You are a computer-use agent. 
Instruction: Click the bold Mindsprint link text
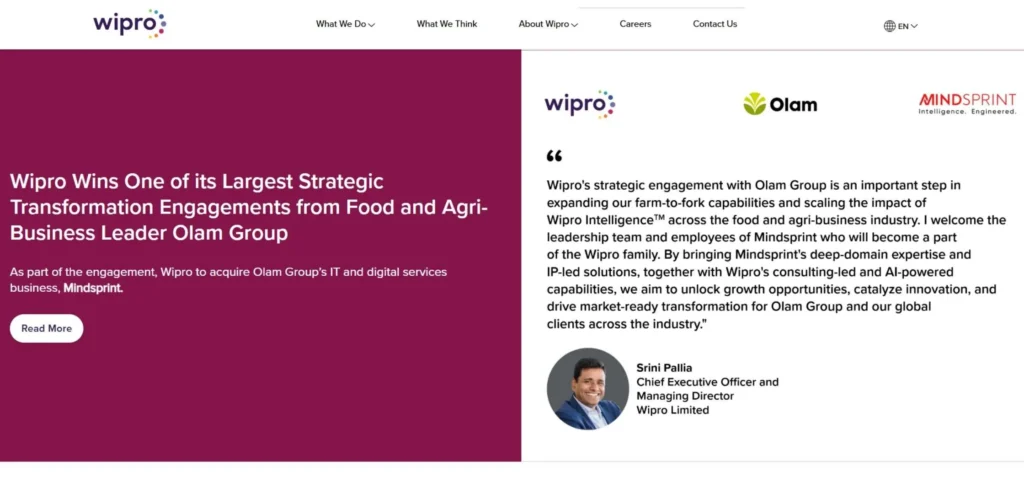[93, 288]
